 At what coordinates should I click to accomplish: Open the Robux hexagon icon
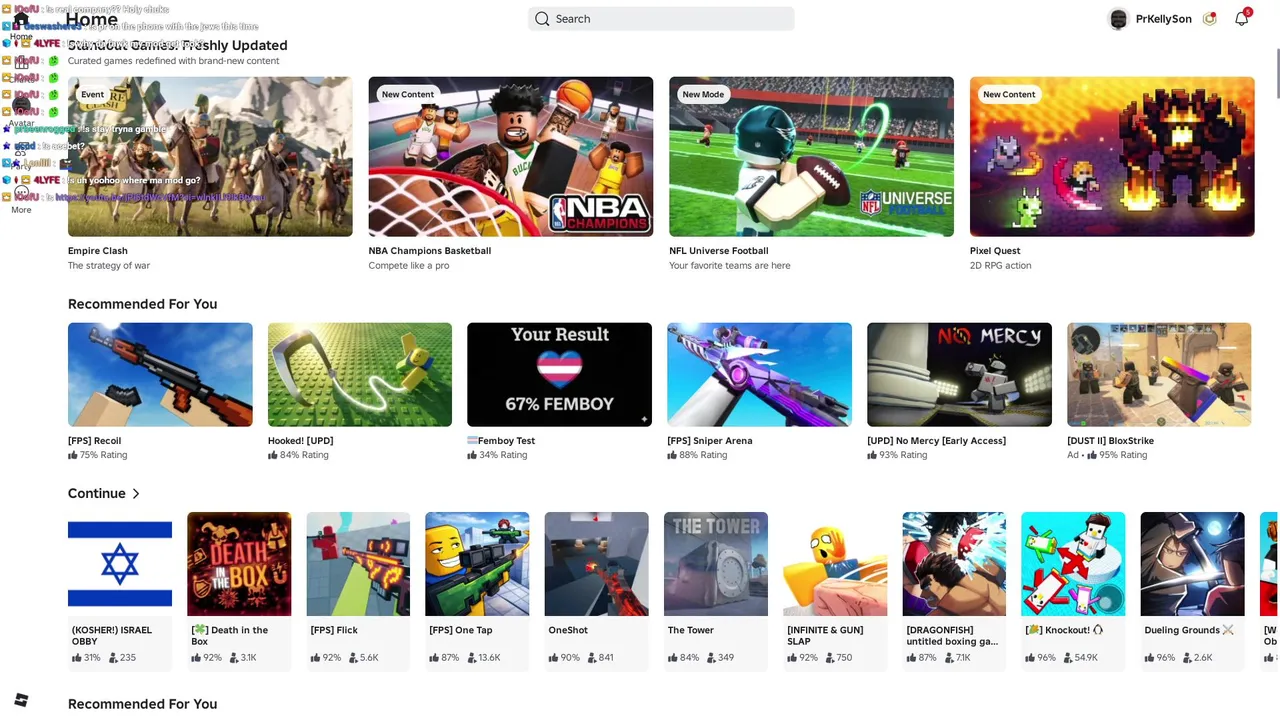[1209, 19]
